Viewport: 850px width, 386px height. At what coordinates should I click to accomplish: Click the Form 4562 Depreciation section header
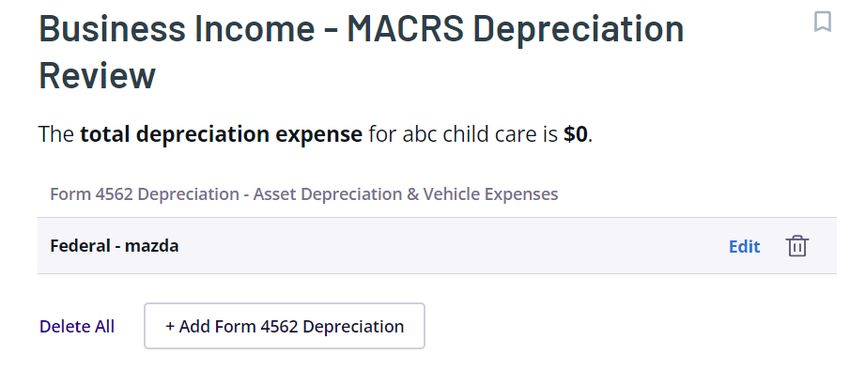point(304,194)
